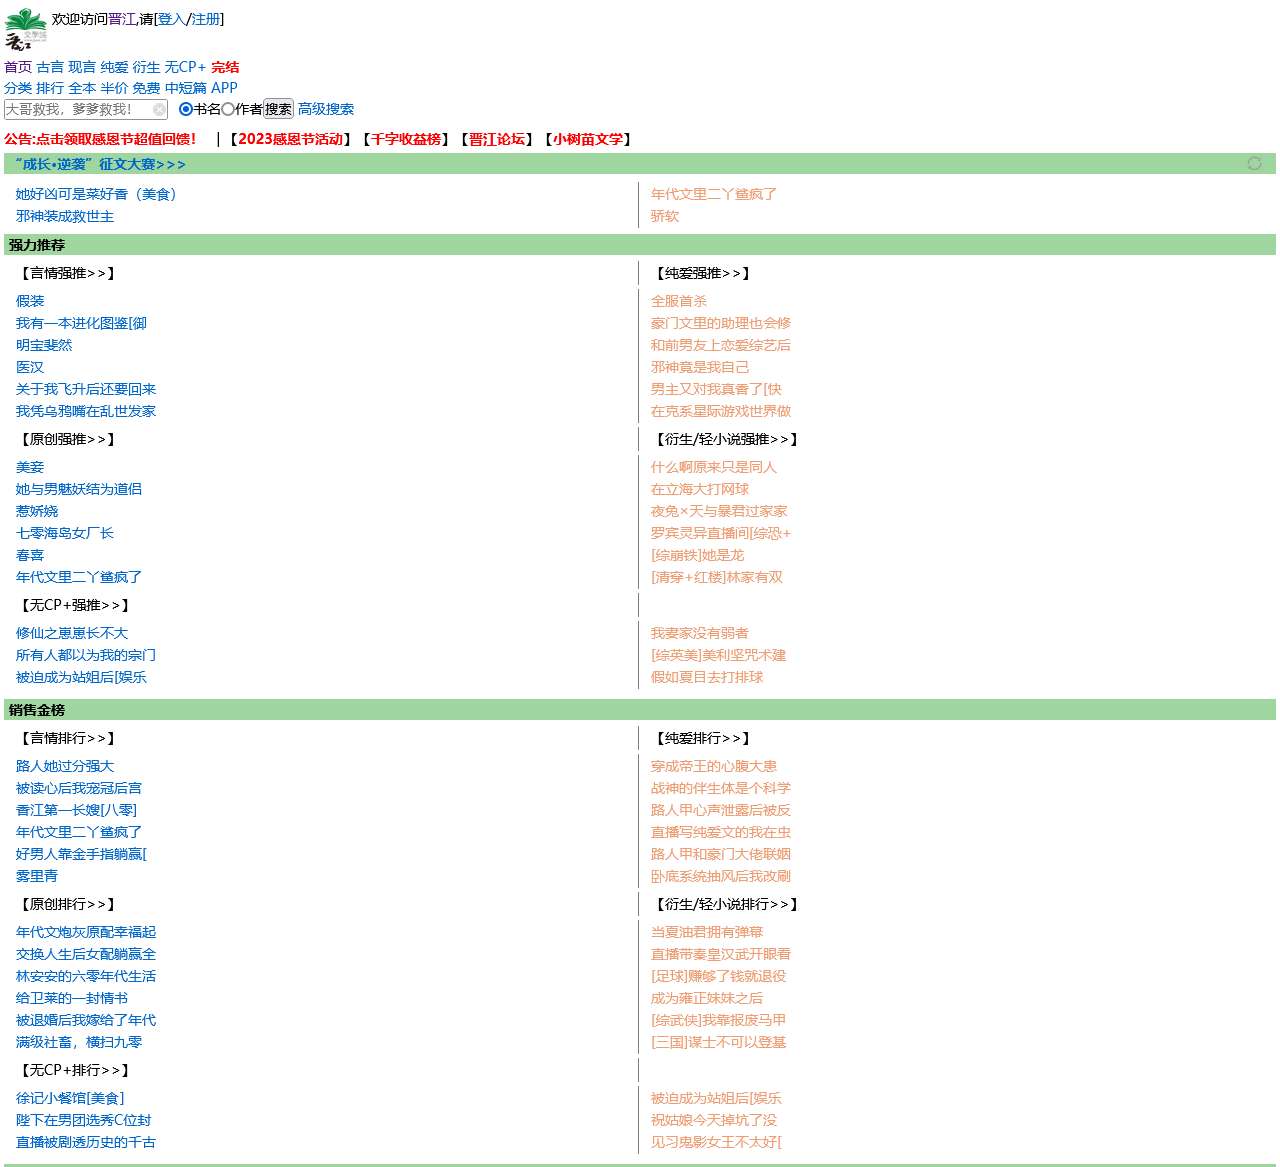Select the 书名 radio button
This screenshot has width=1280, height=1167.
pyautogui.click(x=185, y=109)
